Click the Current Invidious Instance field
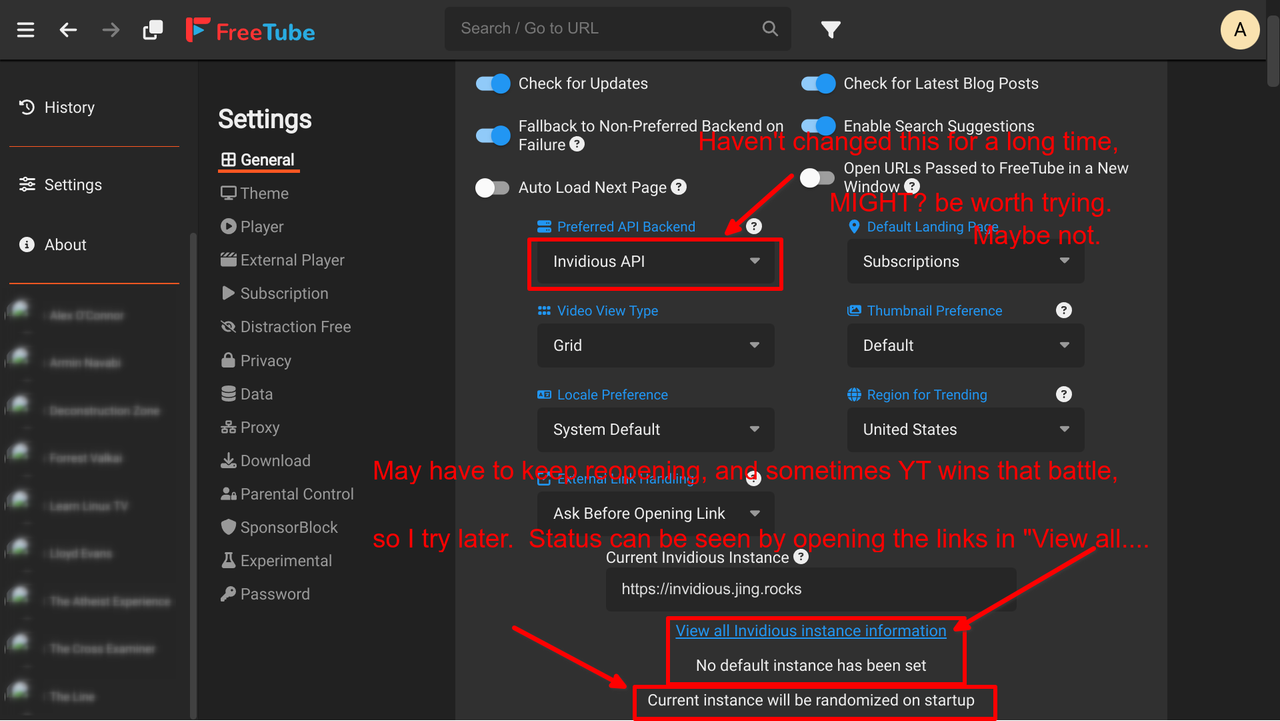The width and height of the screenshot is (1280, 721). click(x=811, y=590)
